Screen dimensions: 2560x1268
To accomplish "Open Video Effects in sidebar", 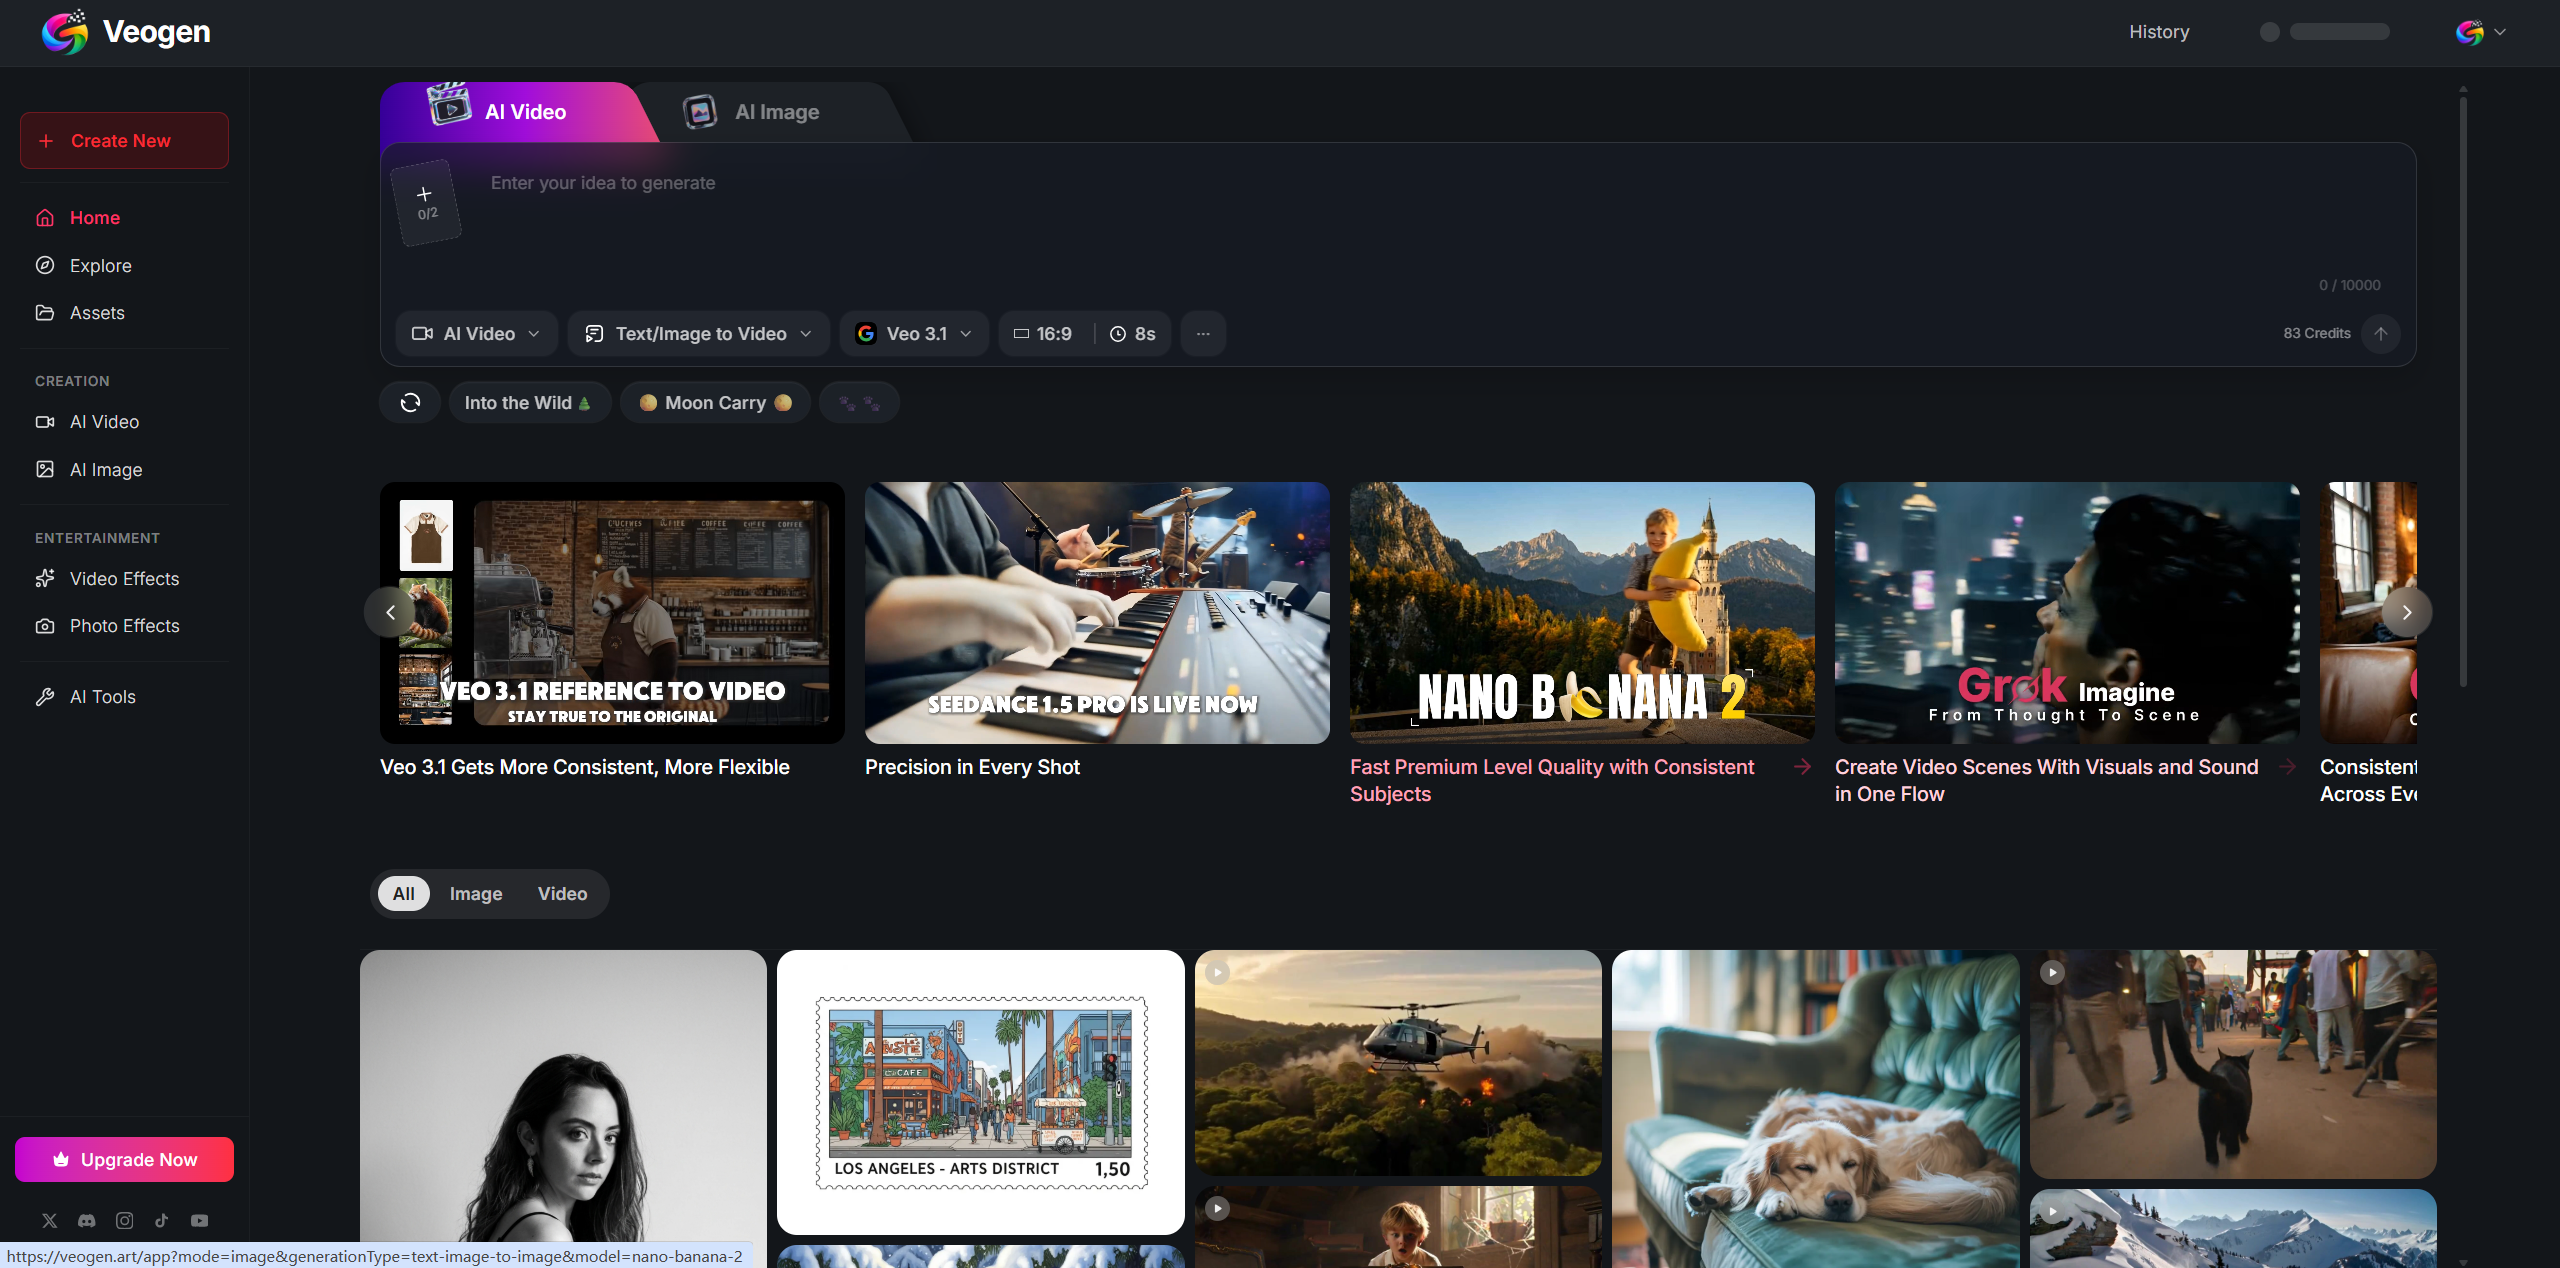I will (x=124, y=579).
